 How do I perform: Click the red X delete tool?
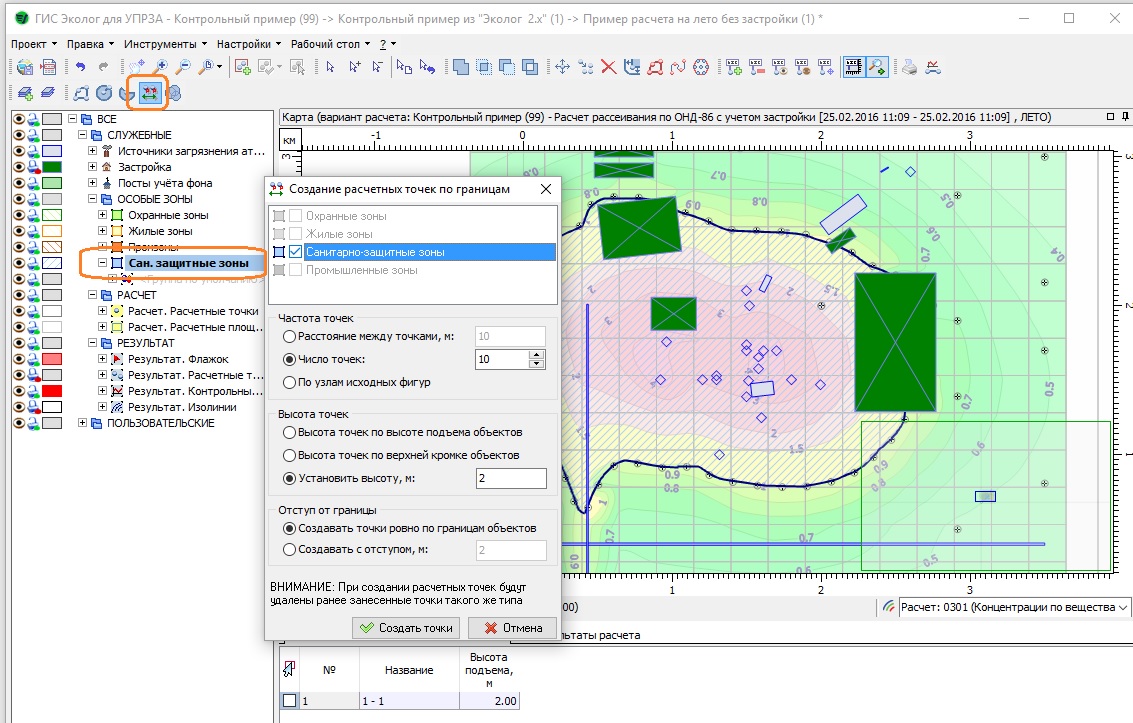pos(608,67)
